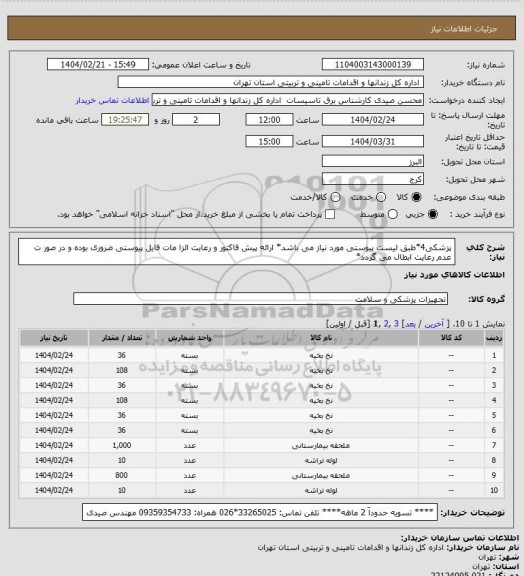
Task: Open the اطلاعات تماس خریدار link
Action: pos(112,100)
